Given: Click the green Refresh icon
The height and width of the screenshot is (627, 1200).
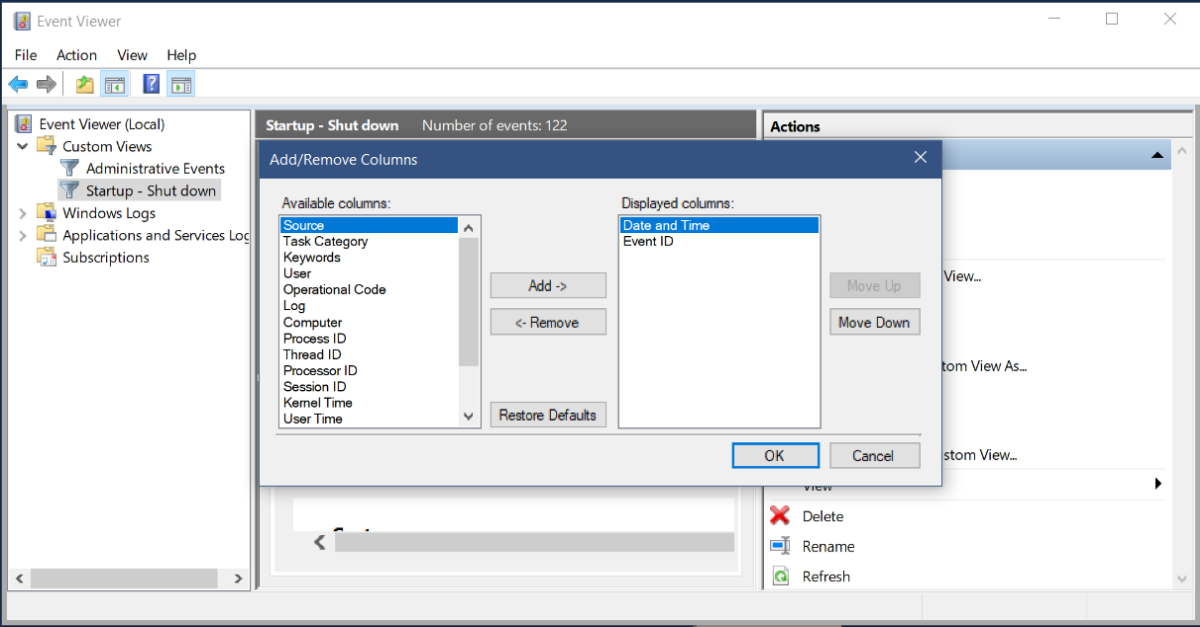Looking at the screenshot, I should [x=780, y=577].
